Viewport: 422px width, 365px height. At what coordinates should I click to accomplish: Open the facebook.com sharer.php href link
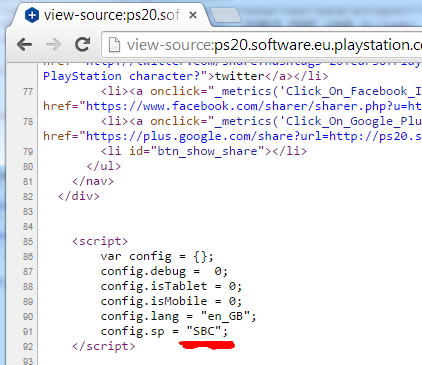click(x=253, y=106)
